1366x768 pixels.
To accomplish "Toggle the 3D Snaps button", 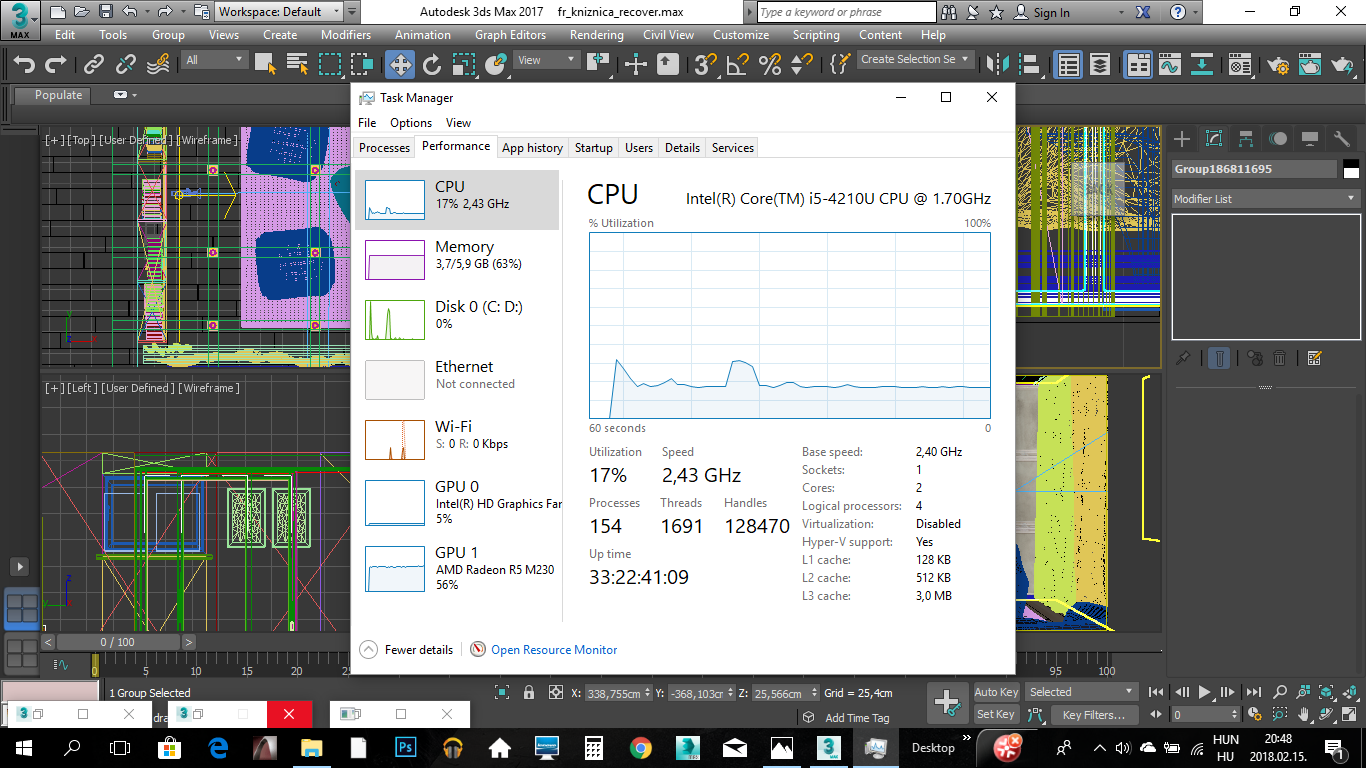I will tap(705, 65).
